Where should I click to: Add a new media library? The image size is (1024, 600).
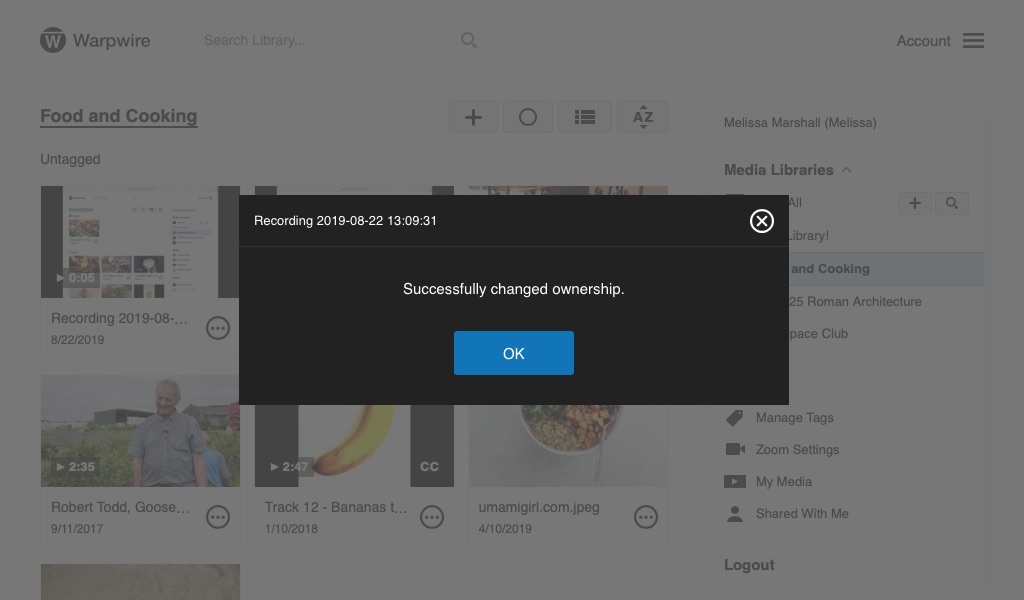914,203
